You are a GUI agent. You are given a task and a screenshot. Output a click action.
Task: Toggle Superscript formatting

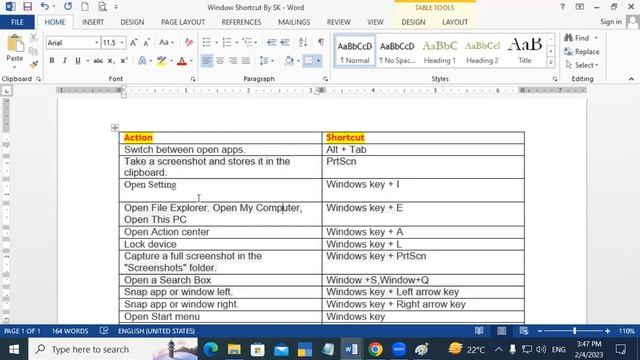124,61
